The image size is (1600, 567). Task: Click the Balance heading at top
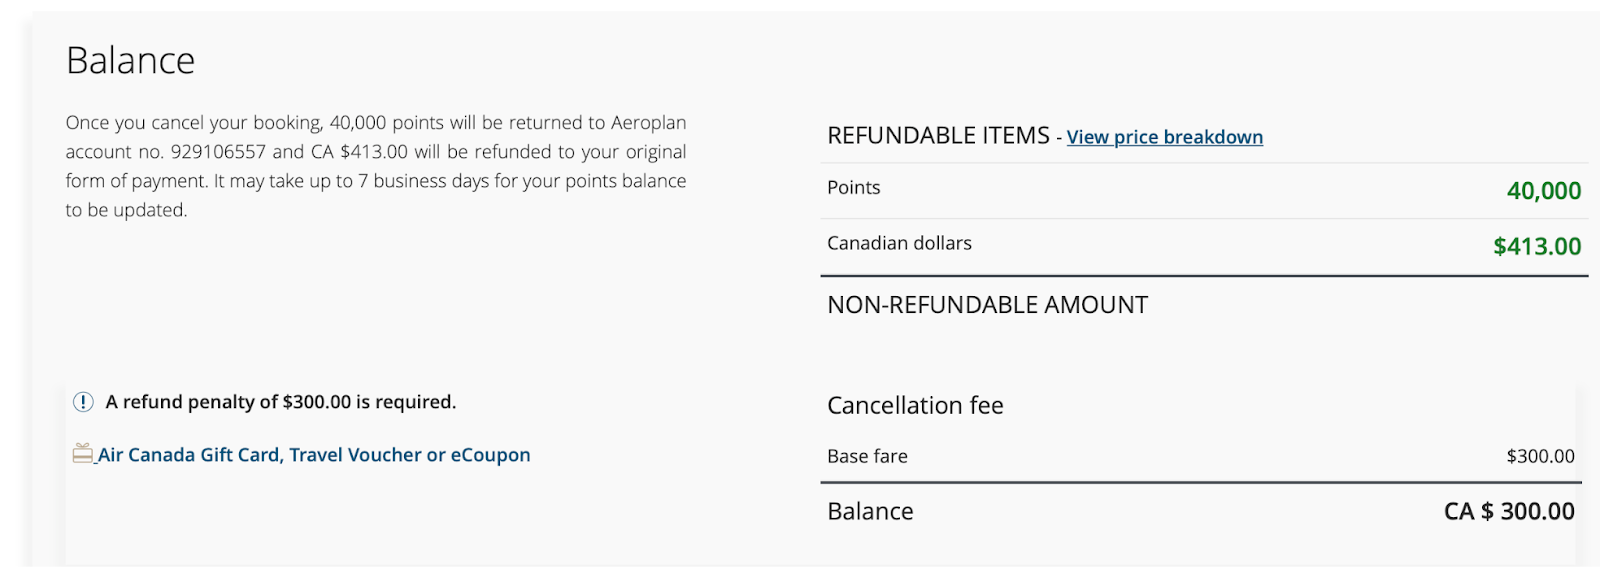pyautogui.click(x=130, y=61)
